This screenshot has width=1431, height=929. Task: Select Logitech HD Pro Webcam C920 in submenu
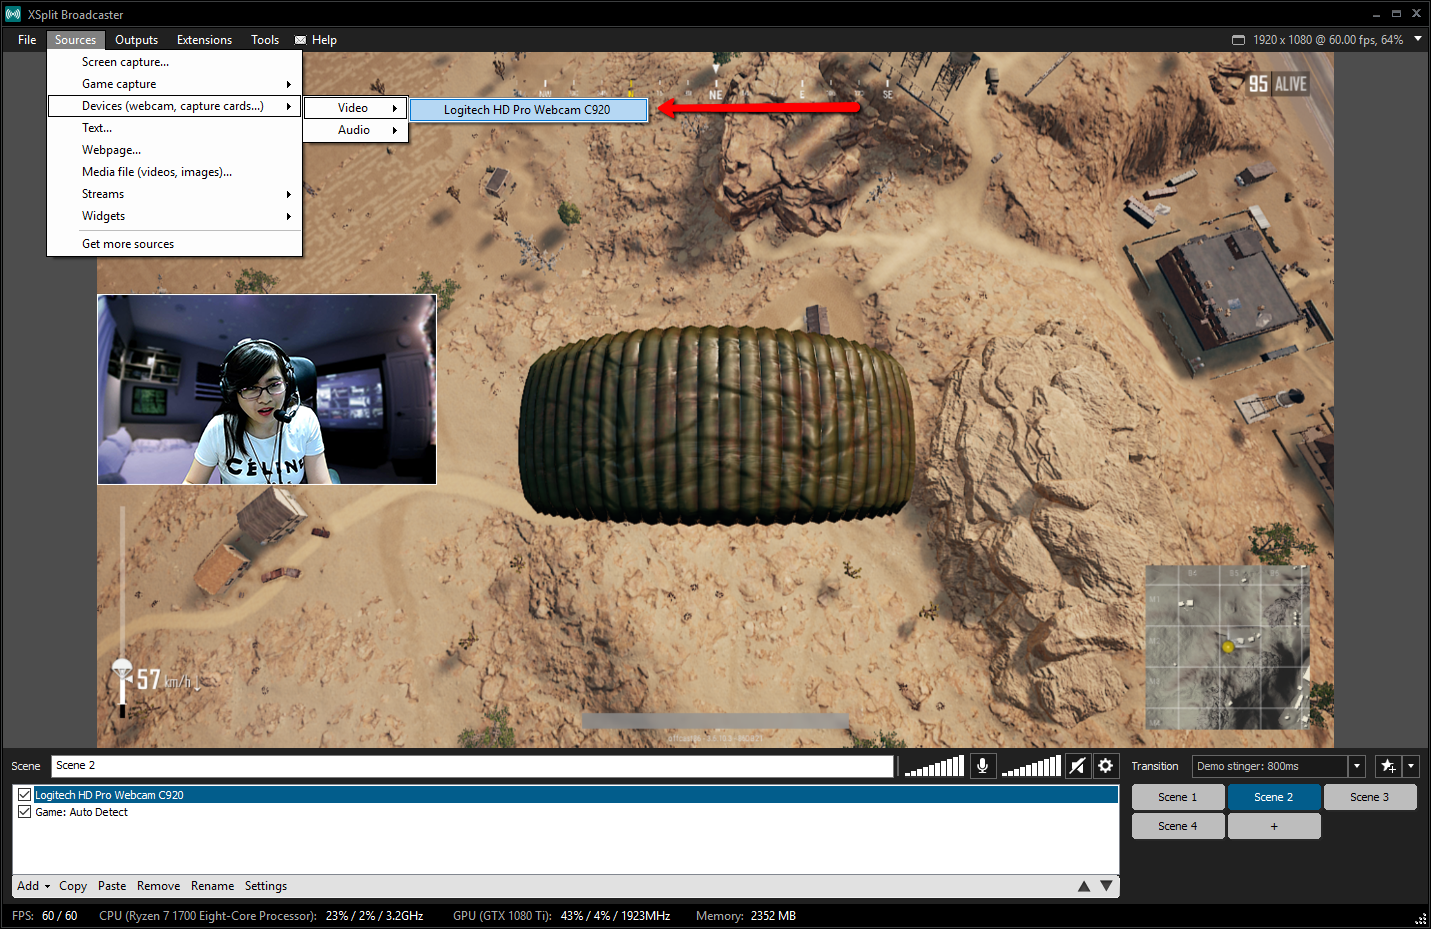tap(528, 110)
